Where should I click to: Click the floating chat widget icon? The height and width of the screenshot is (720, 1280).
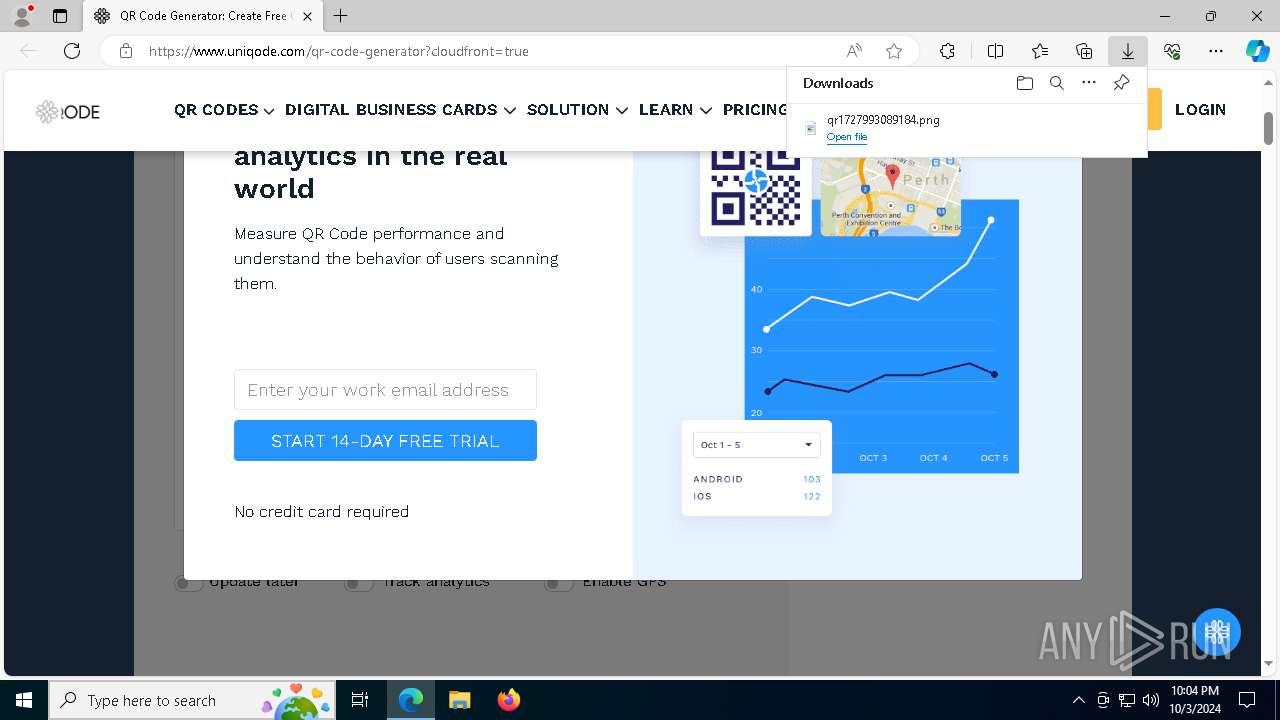(x=1217, y=632)
